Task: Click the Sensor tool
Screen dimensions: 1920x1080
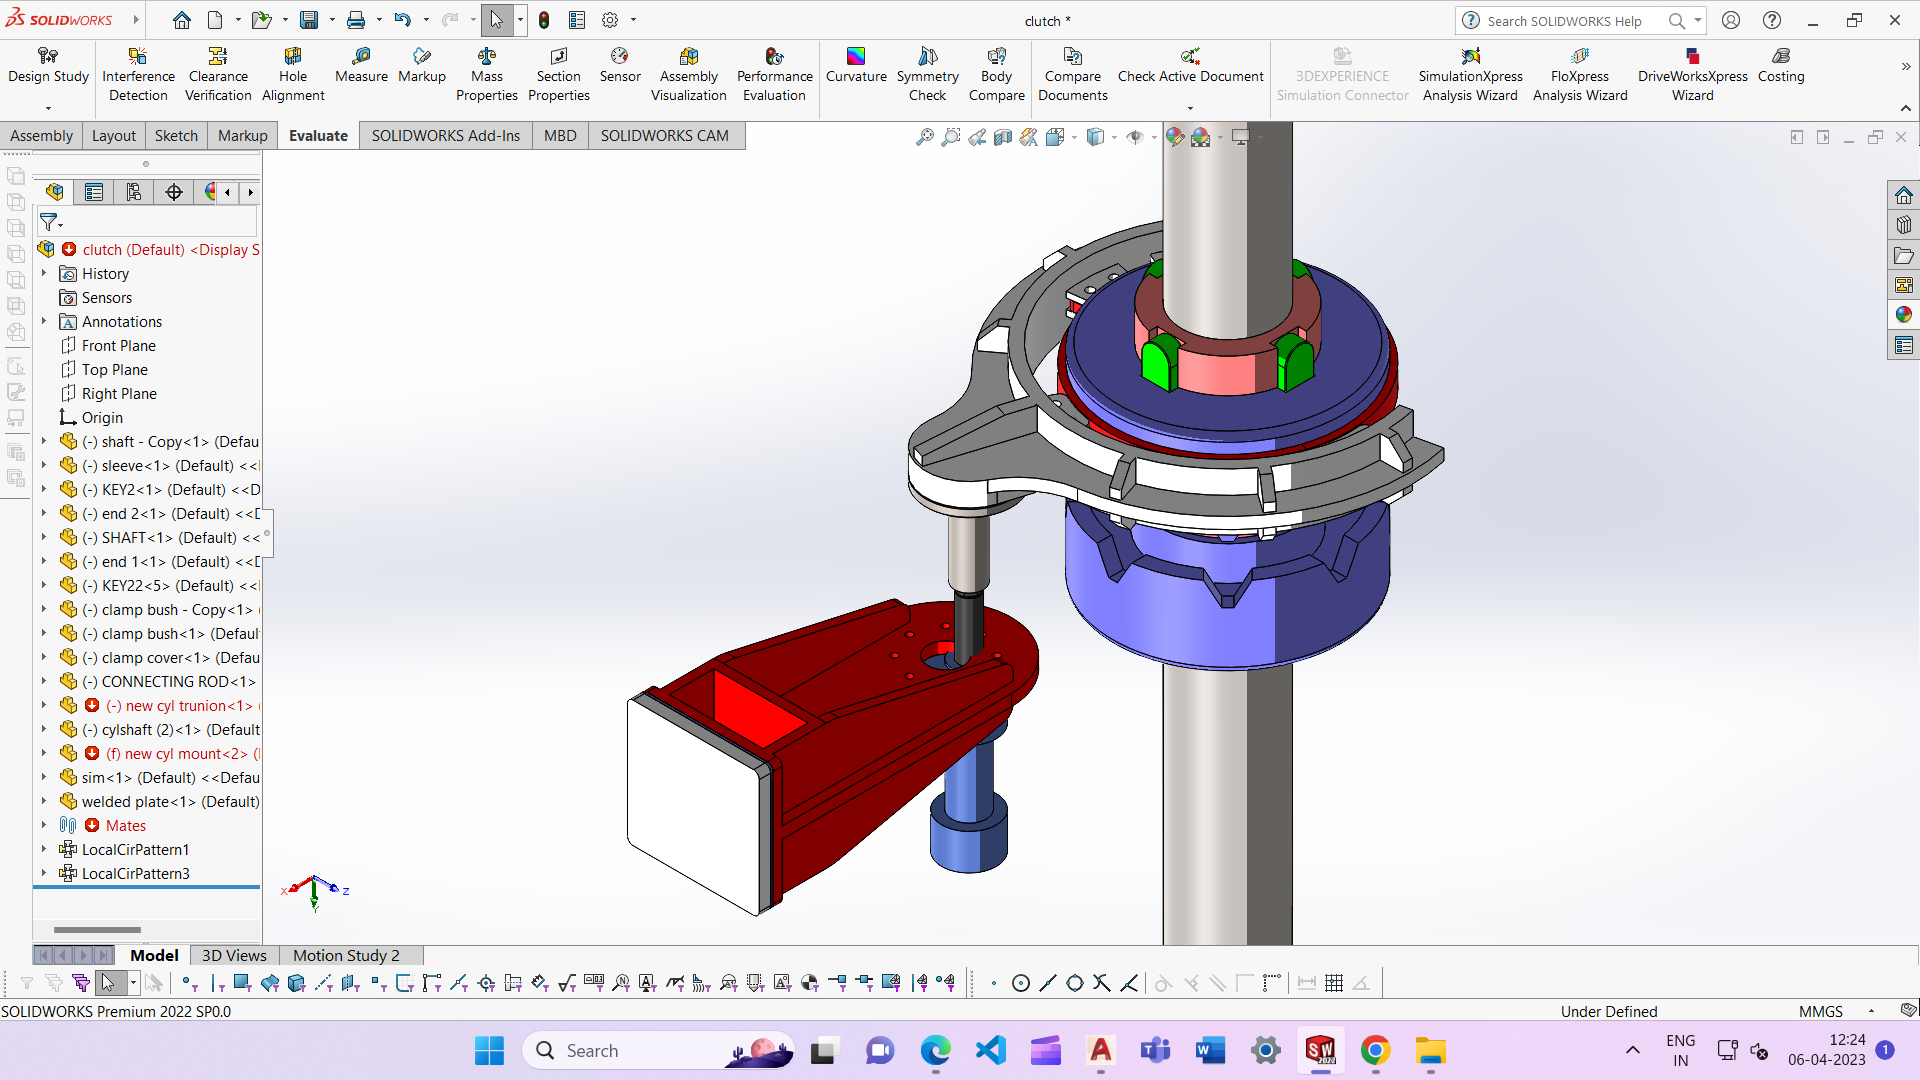Action: tap(620, 66)
